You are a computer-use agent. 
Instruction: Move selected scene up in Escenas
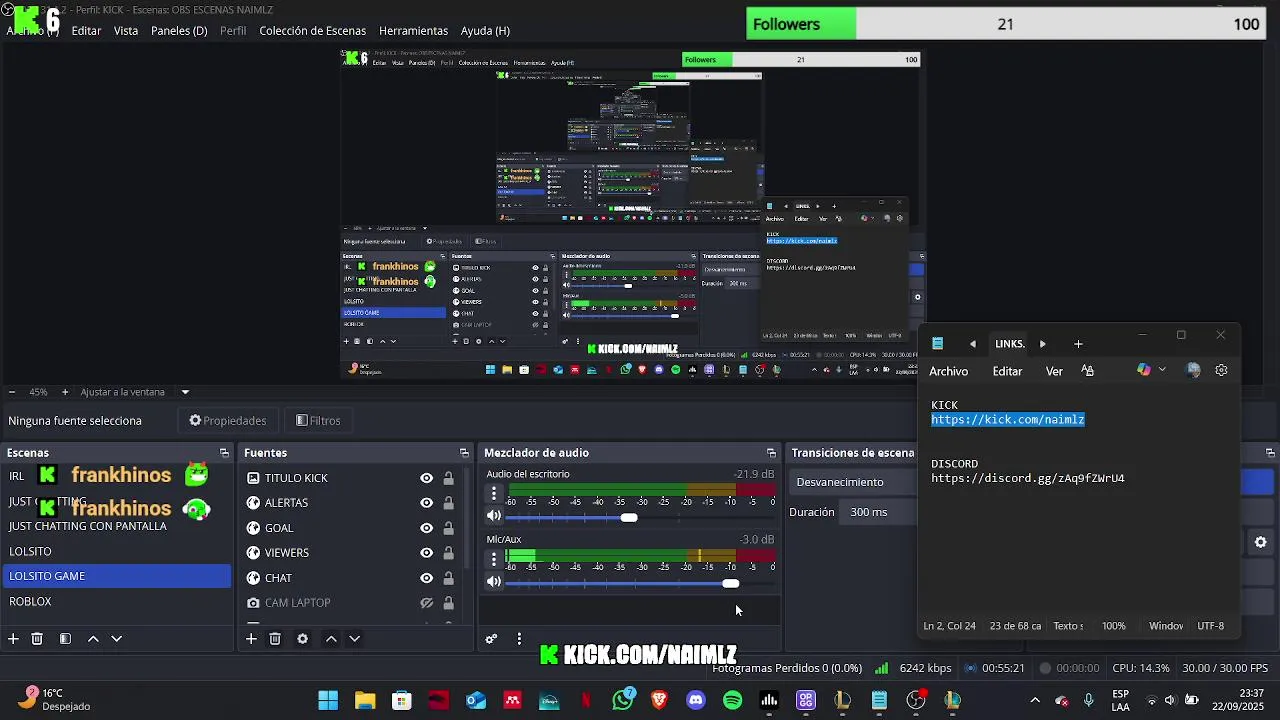pos(93,639)
